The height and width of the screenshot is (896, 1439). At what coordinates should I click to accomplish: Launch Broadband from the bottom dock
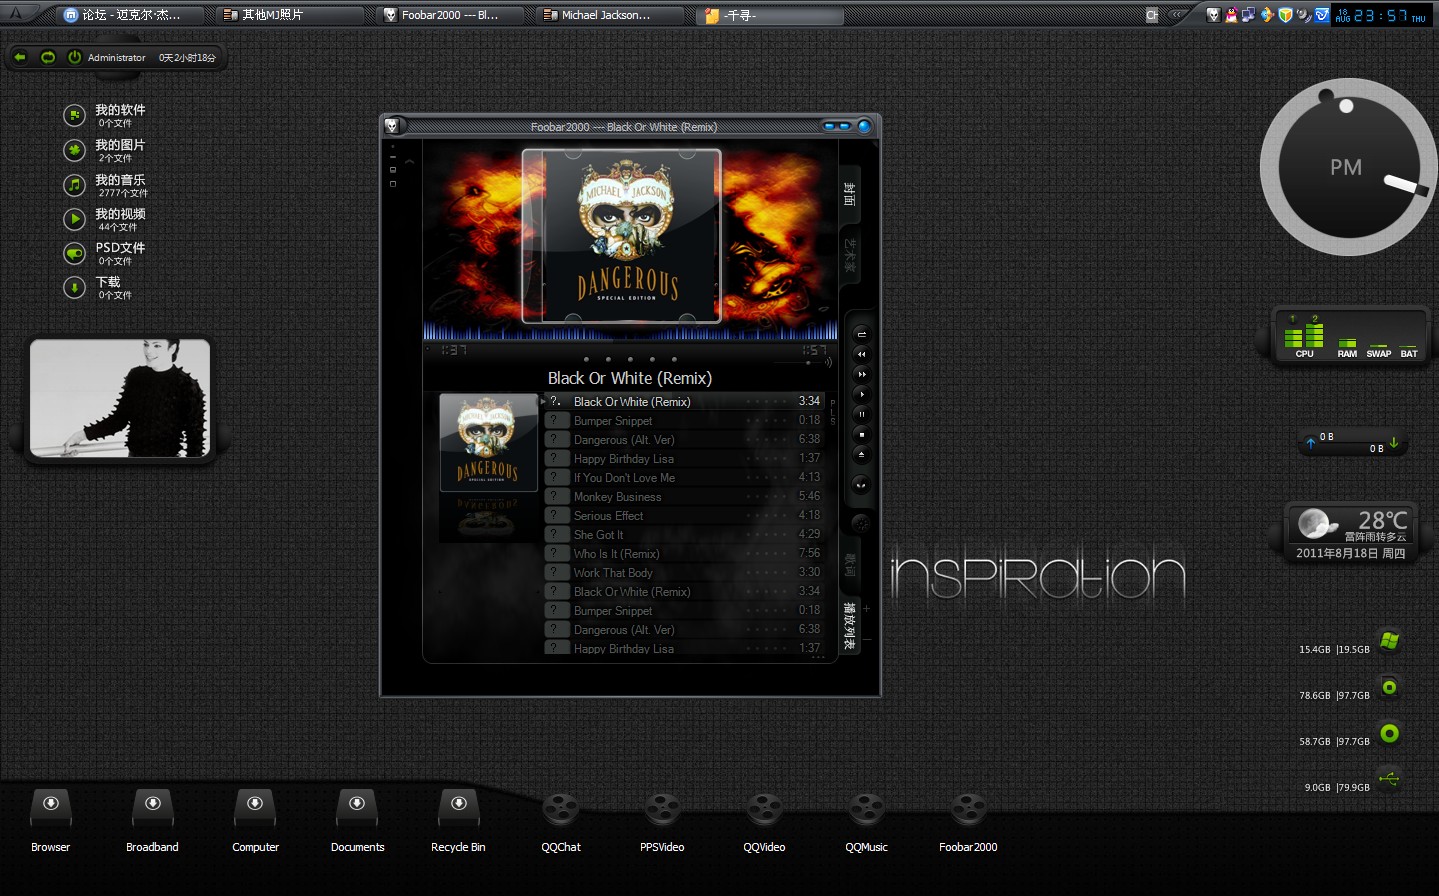click(153, 820)
